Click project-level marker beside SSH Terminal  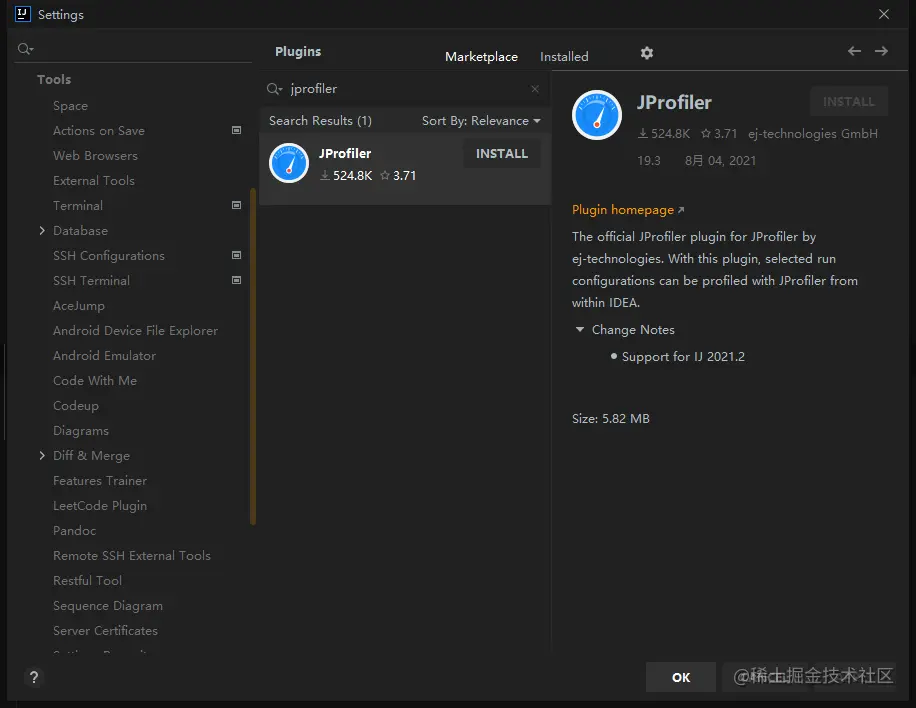(237, 280)
